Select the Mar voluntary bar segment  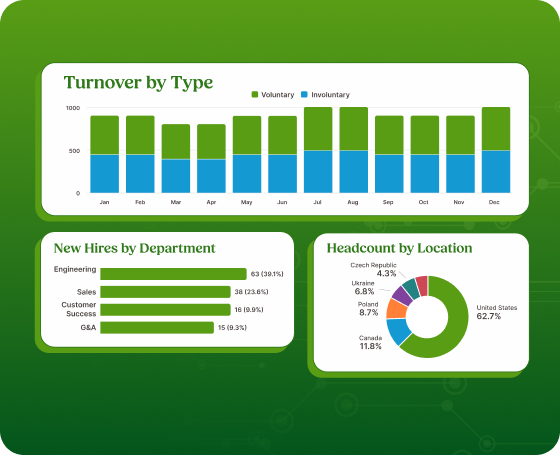pos(176,141)
